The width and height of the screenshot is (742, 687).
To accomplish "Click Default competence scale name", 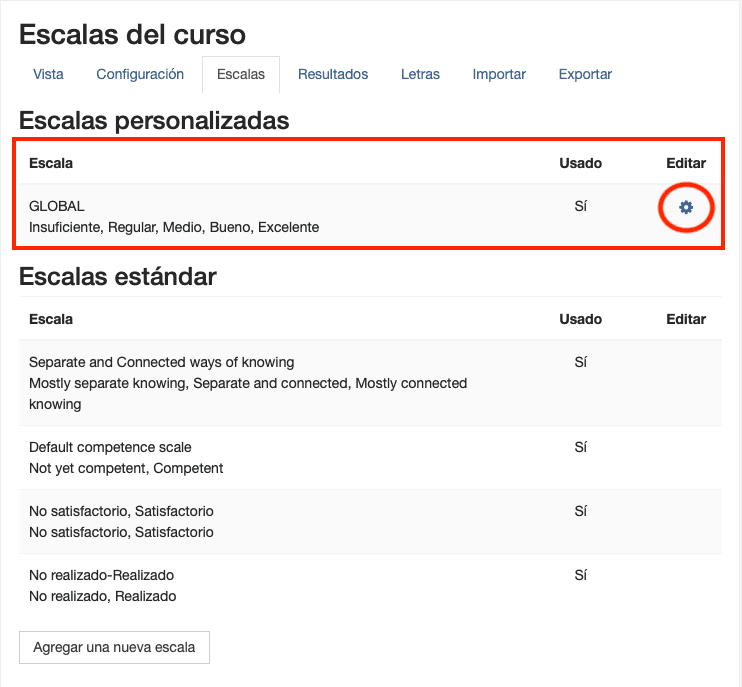I will [x=110, y=448].
